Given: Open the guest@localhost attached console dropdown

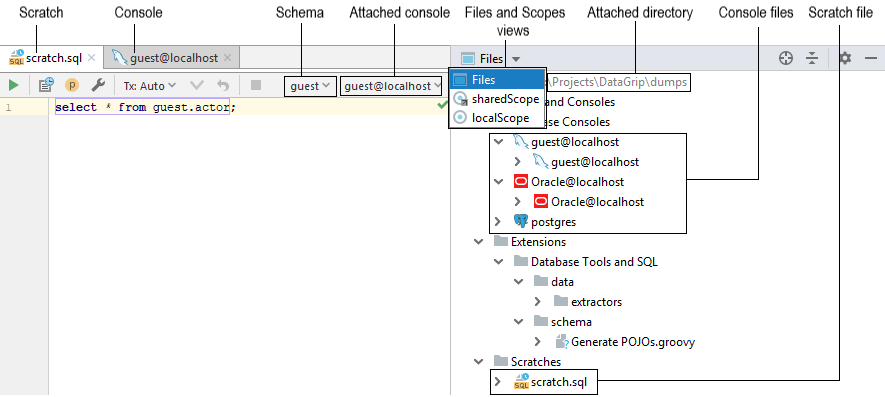Looking at the screenshot, I should (391, 86).
